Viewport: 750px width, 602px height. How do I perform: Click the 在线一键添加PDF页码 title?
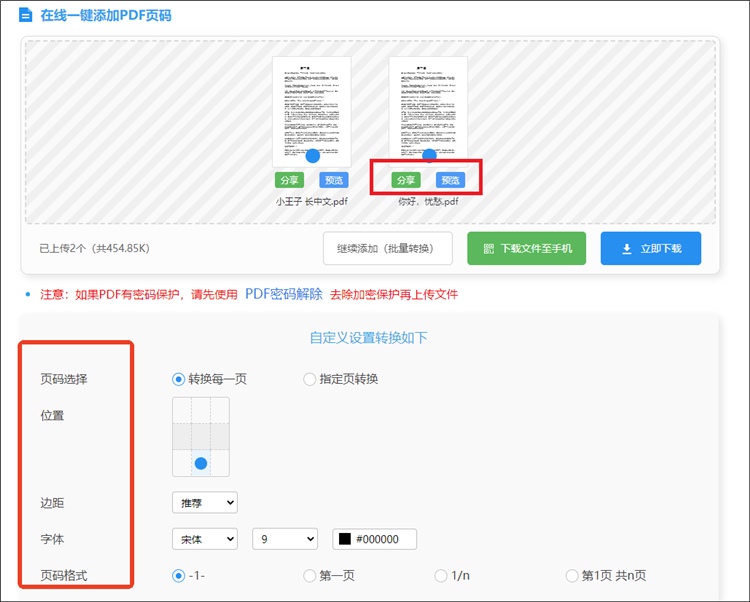point(106,15)
